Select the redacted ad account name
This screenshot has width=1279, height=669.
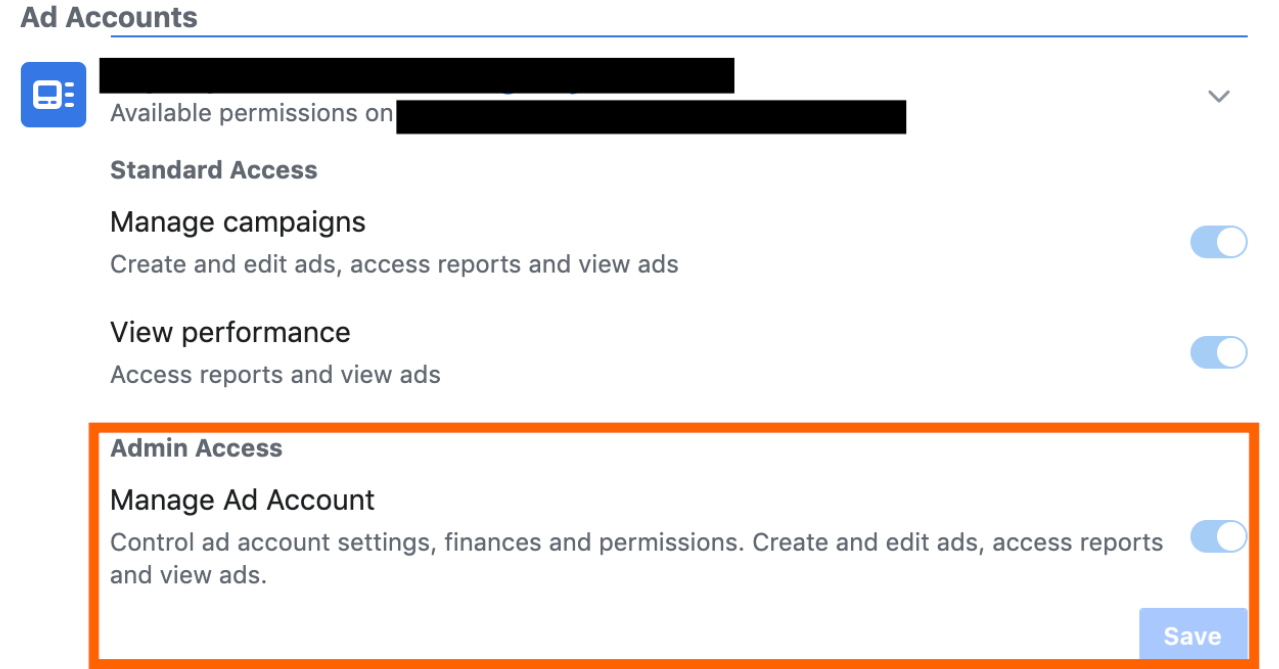click(x=417, y=75)
